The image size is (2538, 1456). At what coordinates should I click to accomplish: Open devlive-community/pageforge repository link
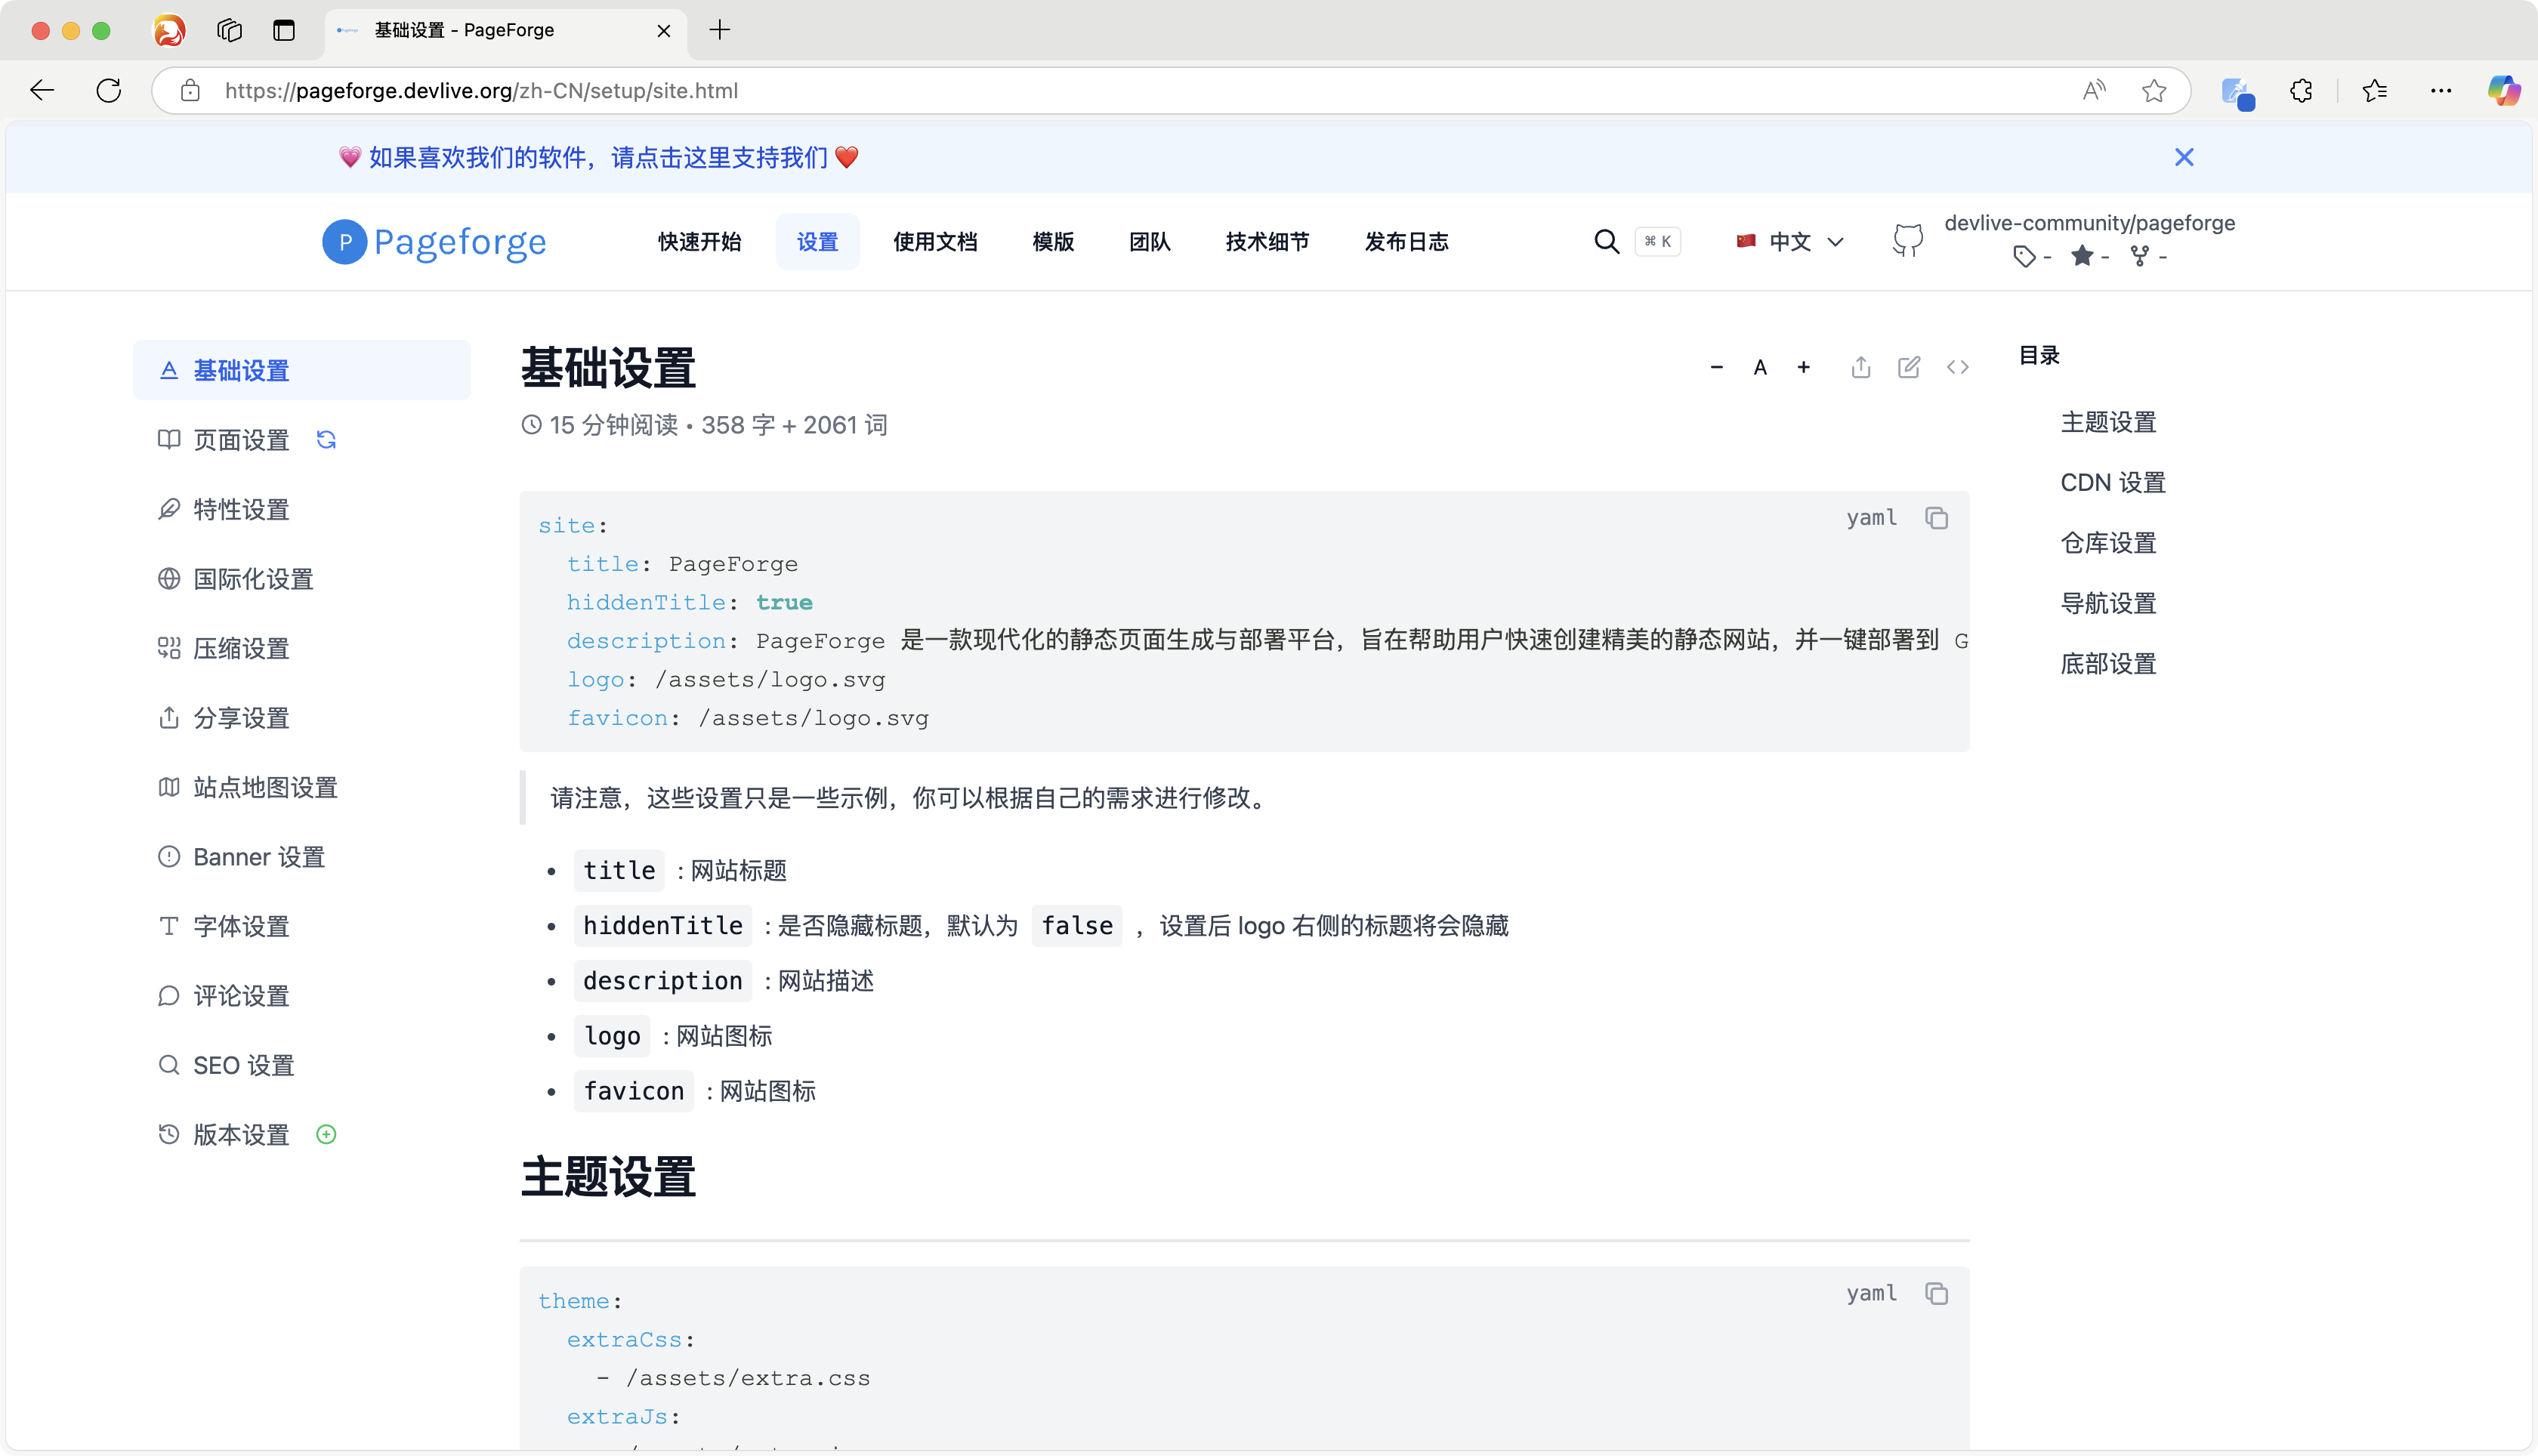pos(2090,223)
